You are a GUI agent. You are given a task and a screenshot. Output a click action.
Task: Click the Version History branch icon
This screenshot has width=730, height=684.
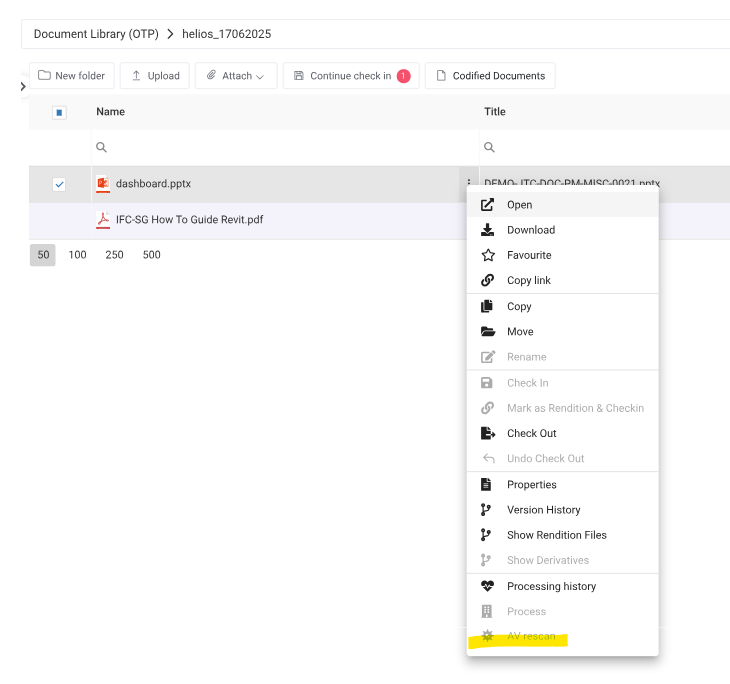tap(487, 510)
